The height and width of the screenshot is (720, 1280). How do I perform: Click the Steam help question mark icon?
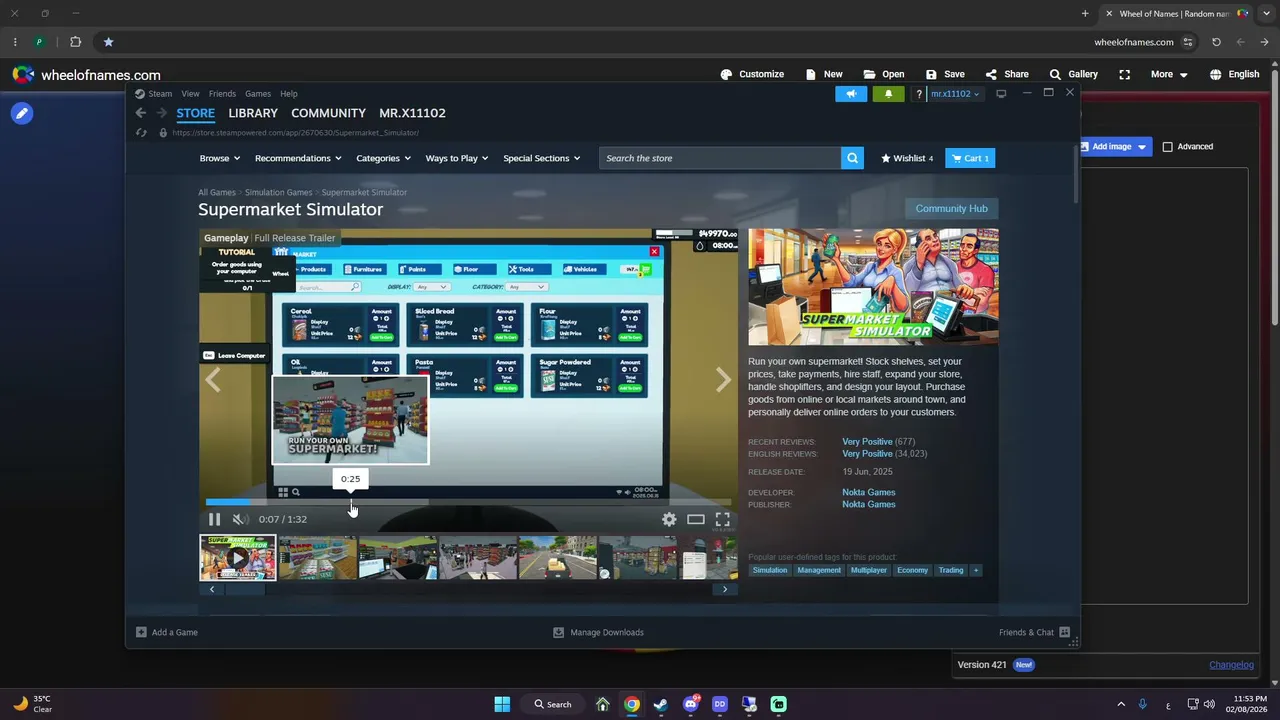[x=919, y=94]
